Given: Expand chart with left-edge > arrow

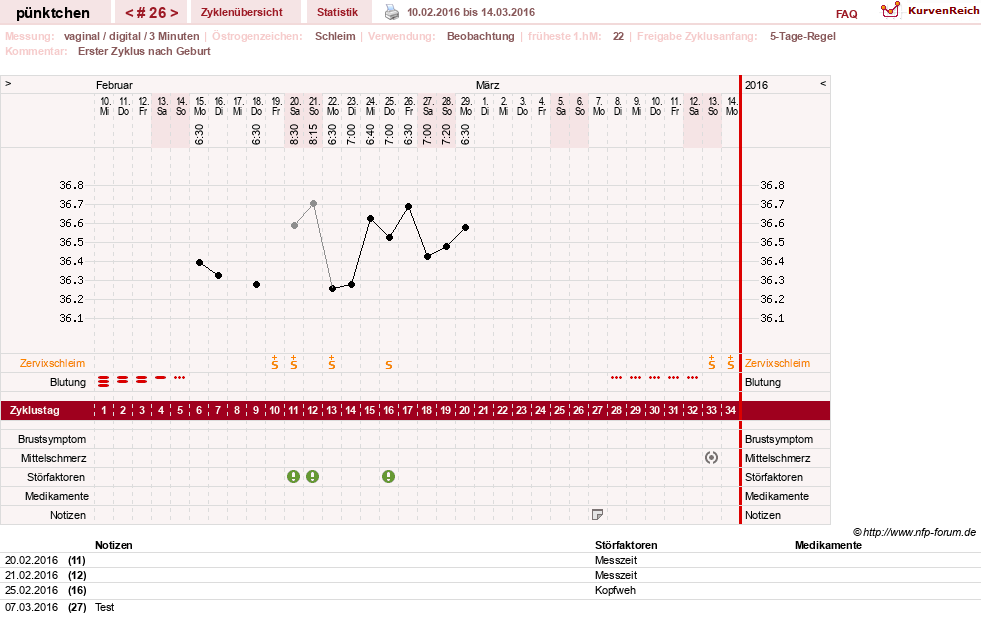Looking at the screenshot, I should tap(8, 83).
